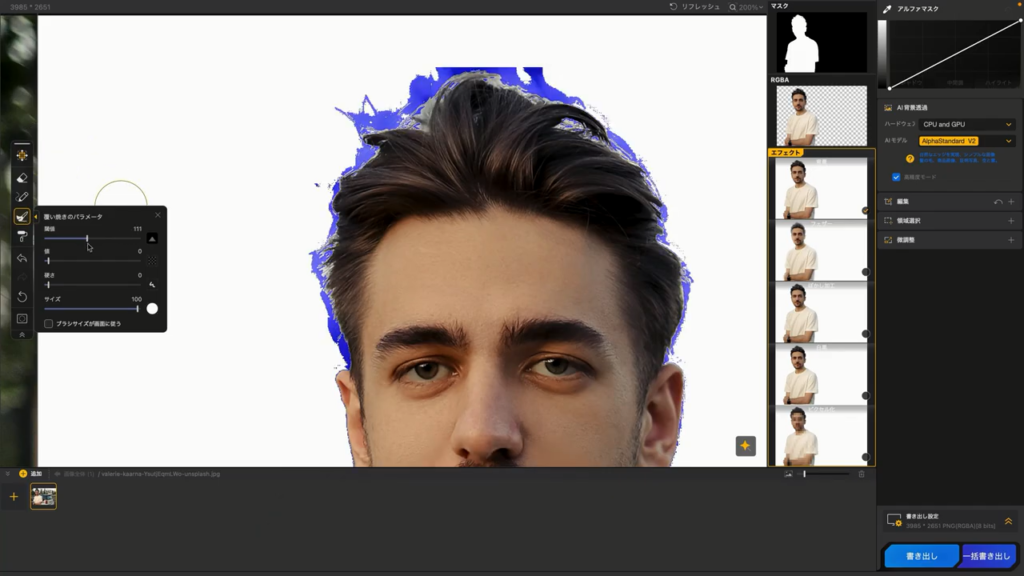Screen dimensions: 1024x576
Task: Open the ハードウェア CPU and GPU dropdown
Action: (x=966, y=124)
